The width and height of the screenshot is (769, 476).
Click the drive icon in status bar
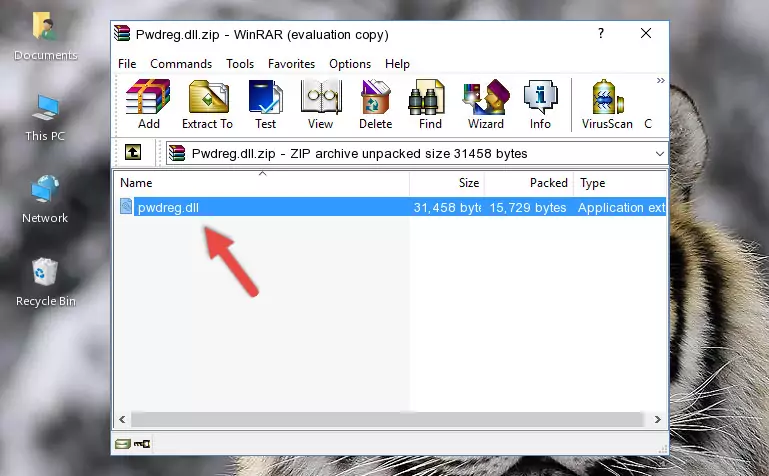pos(123,444)
